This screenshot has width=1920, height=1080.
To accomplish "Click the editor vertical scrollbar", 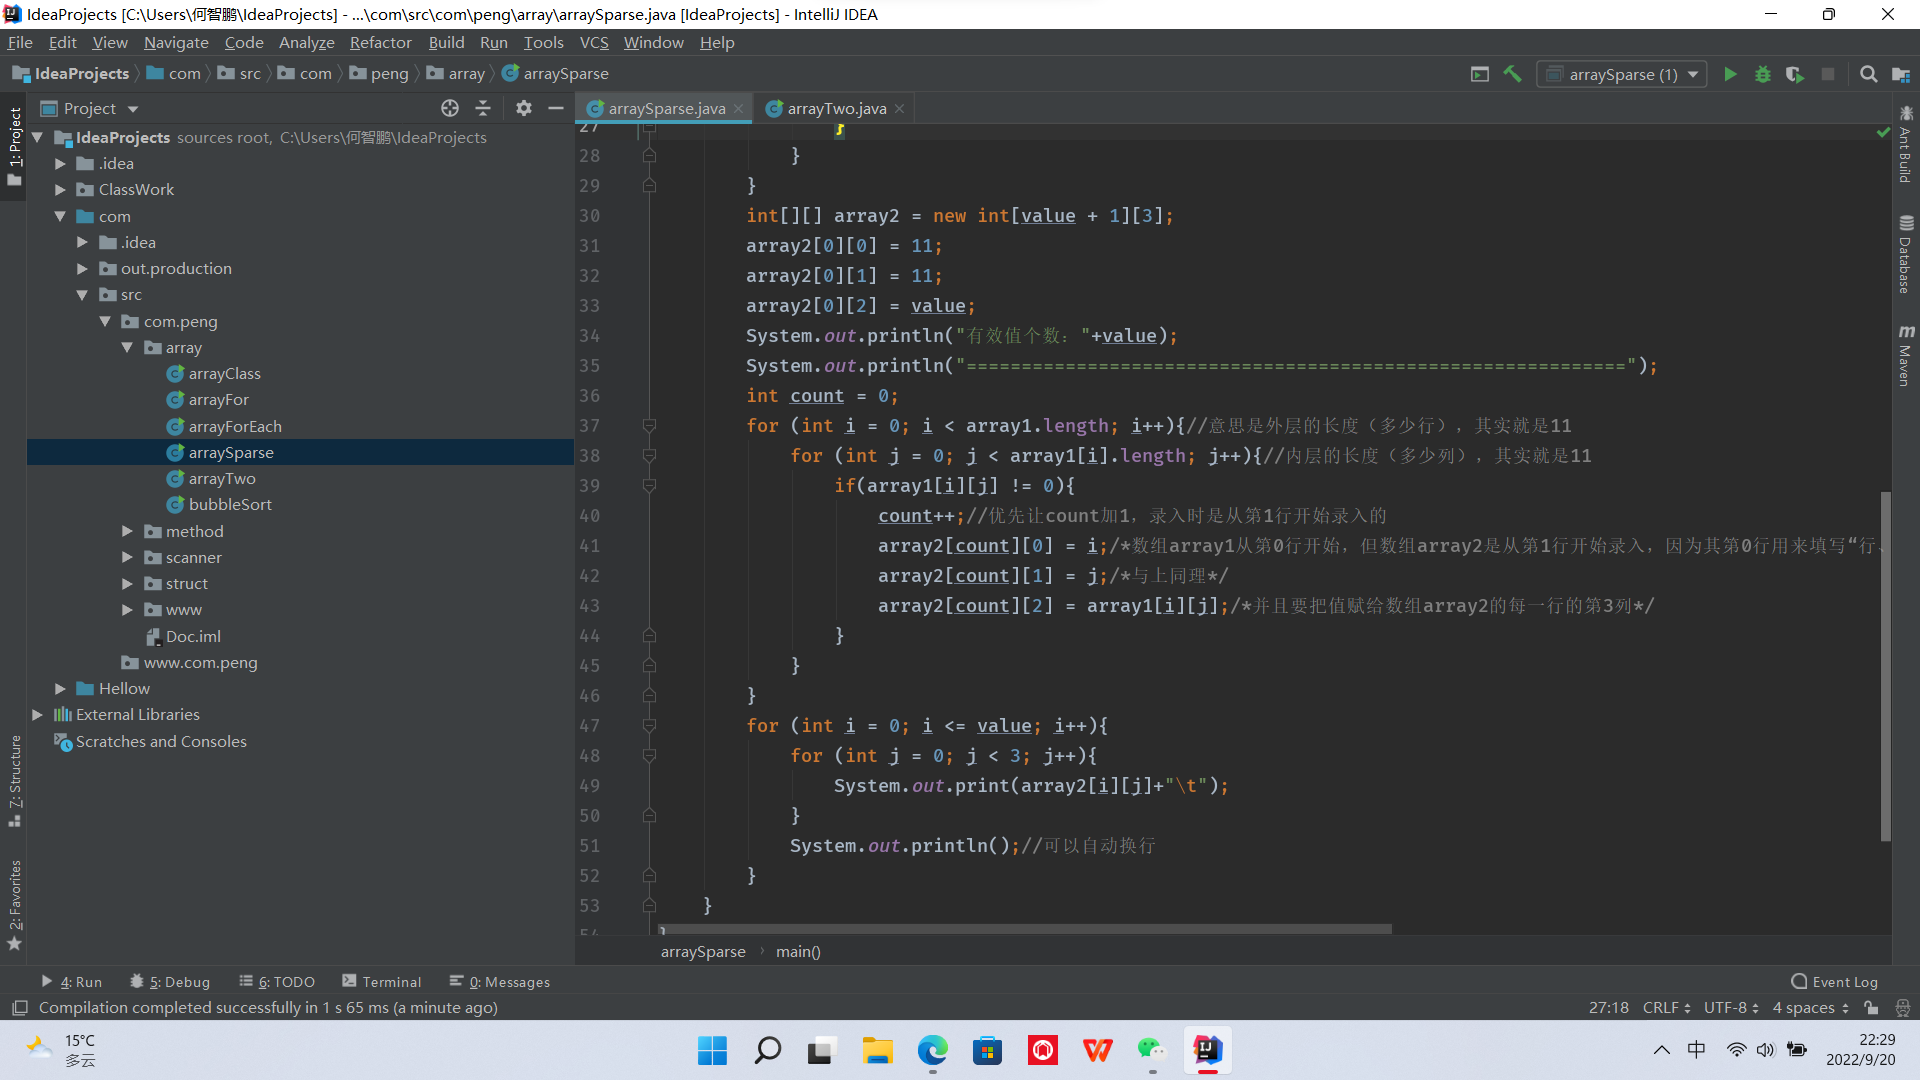I will click(1885, 660).
